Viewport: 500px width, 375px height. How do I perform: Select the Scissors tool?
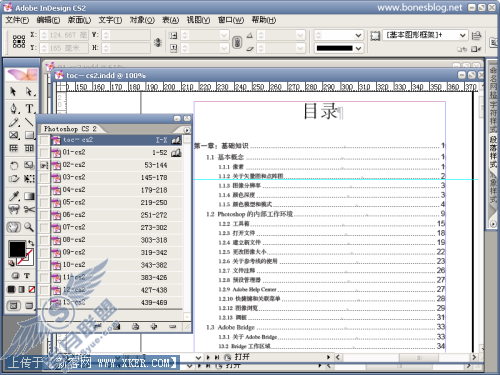[29, 209]
